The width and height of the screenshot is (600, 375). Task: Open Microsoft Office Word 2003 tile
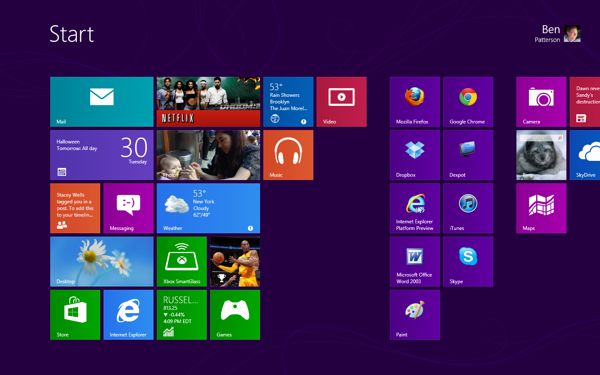415,261
